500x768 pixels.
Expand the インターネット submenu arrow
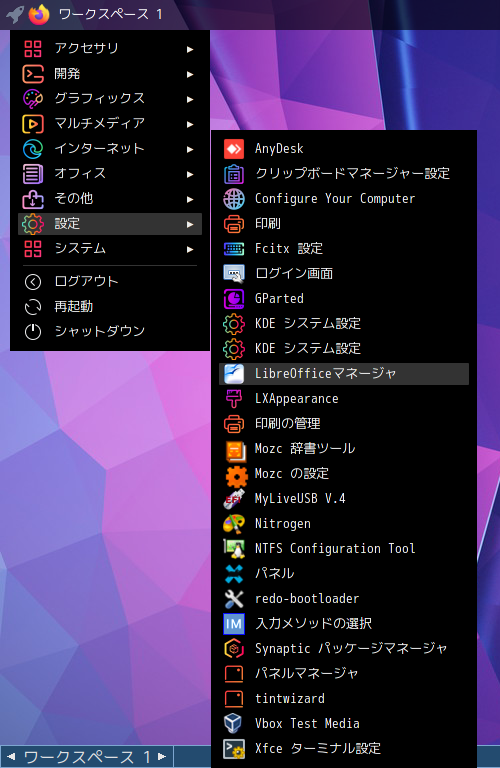(190, 149)
